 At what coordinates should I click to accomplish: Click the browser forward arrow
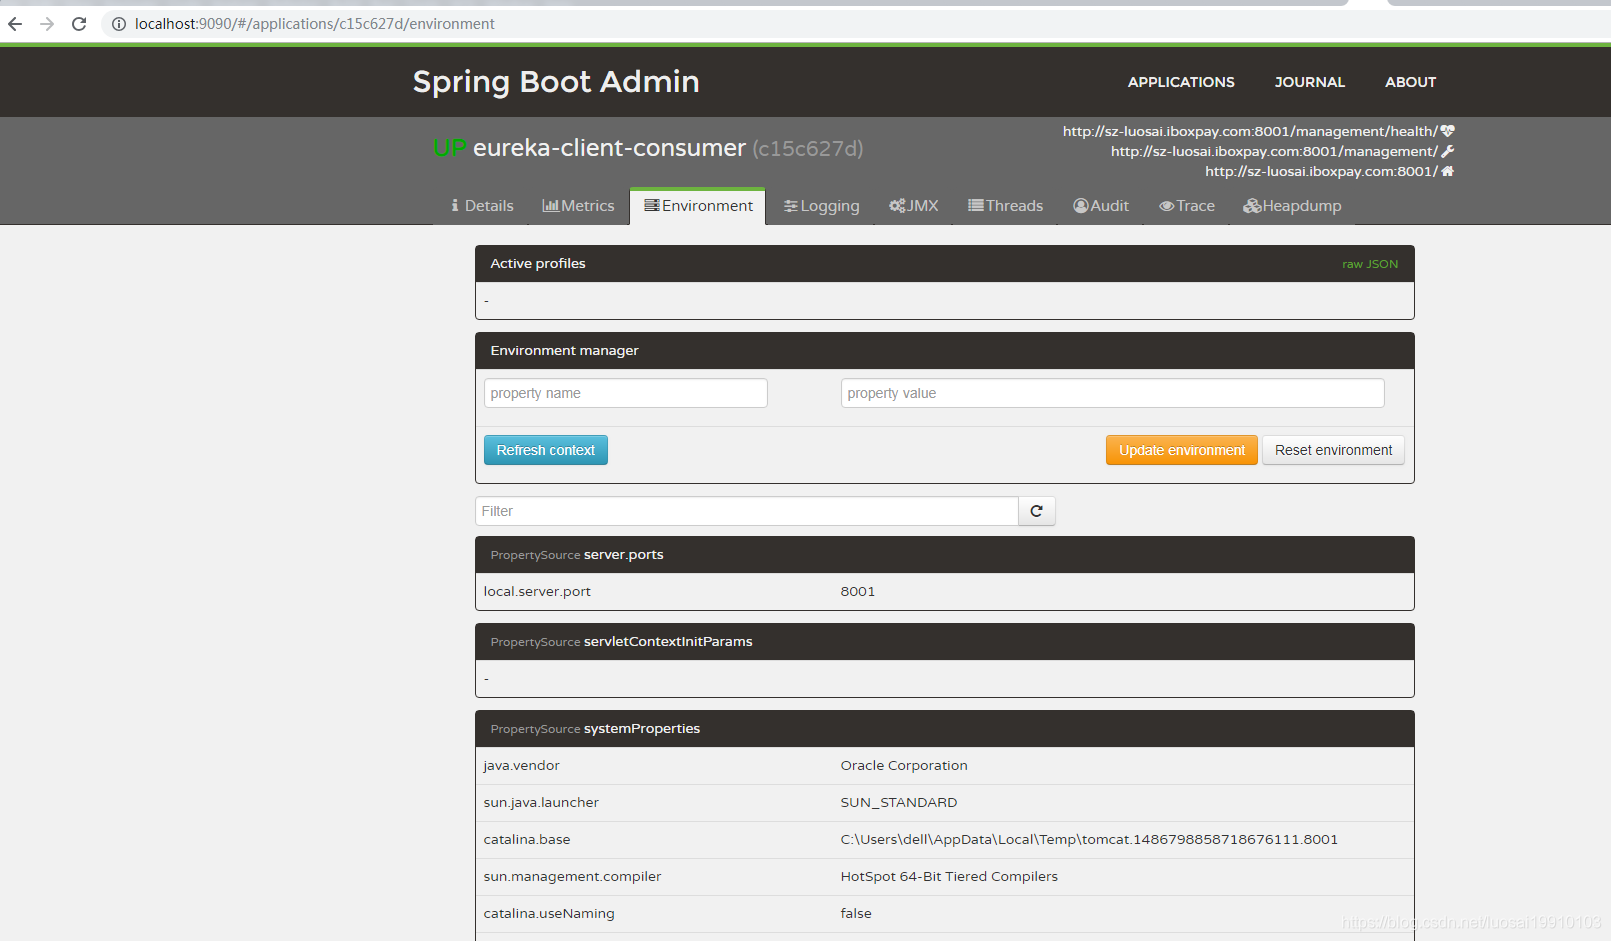point(47,24)
